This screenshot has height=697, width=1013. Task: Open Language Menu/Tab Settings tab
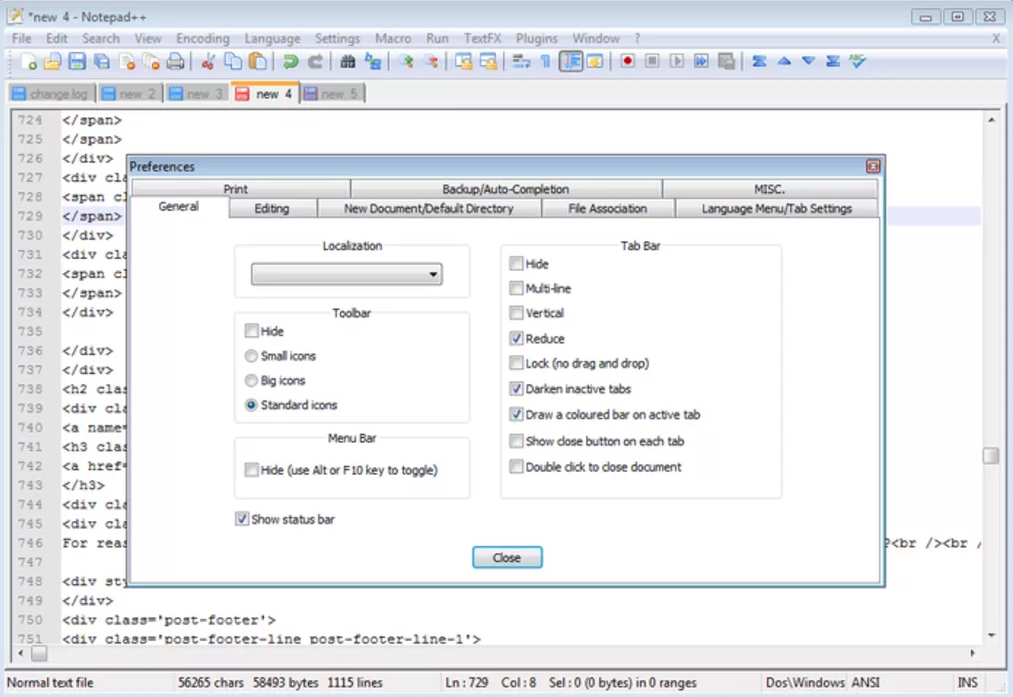(x=777, y=209)
